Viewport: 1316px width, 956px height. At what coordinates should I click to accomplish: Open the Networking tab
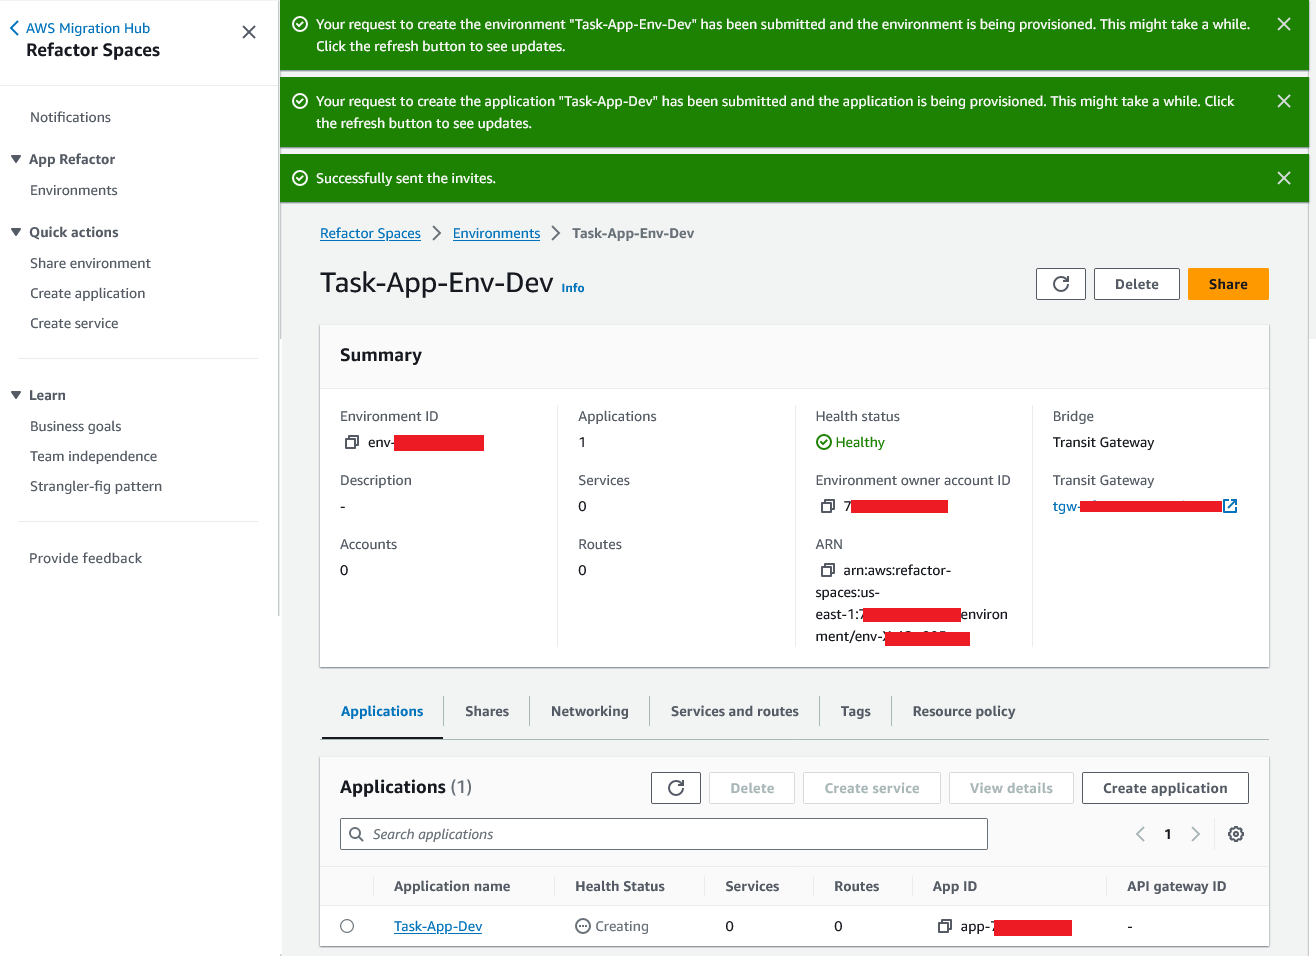tap(590, 711)
